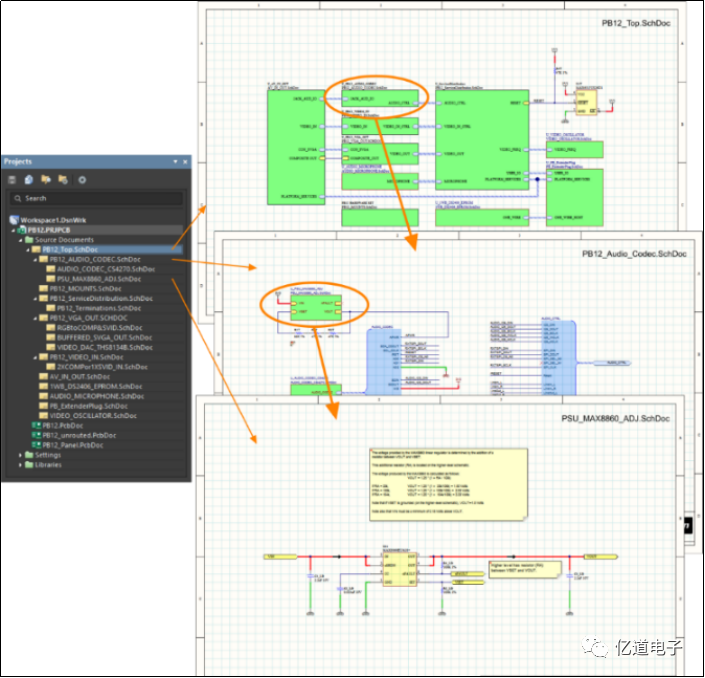Click the Workspace1.DsnWrk workspace icon

pos(14,219)
